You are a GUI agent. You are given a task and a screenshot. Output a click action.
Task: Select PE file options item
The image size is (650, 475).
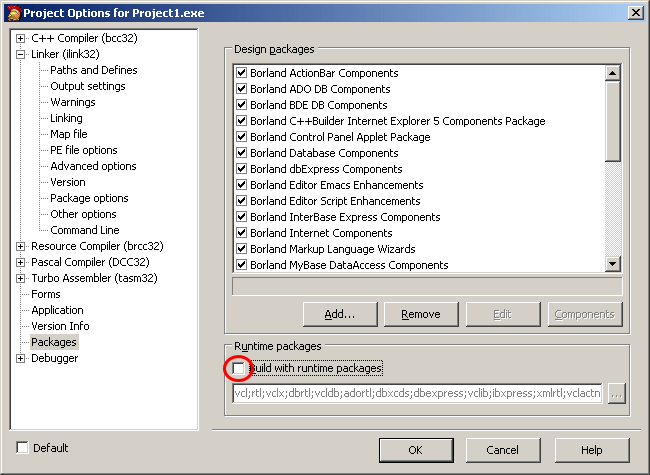click(84, 150)
